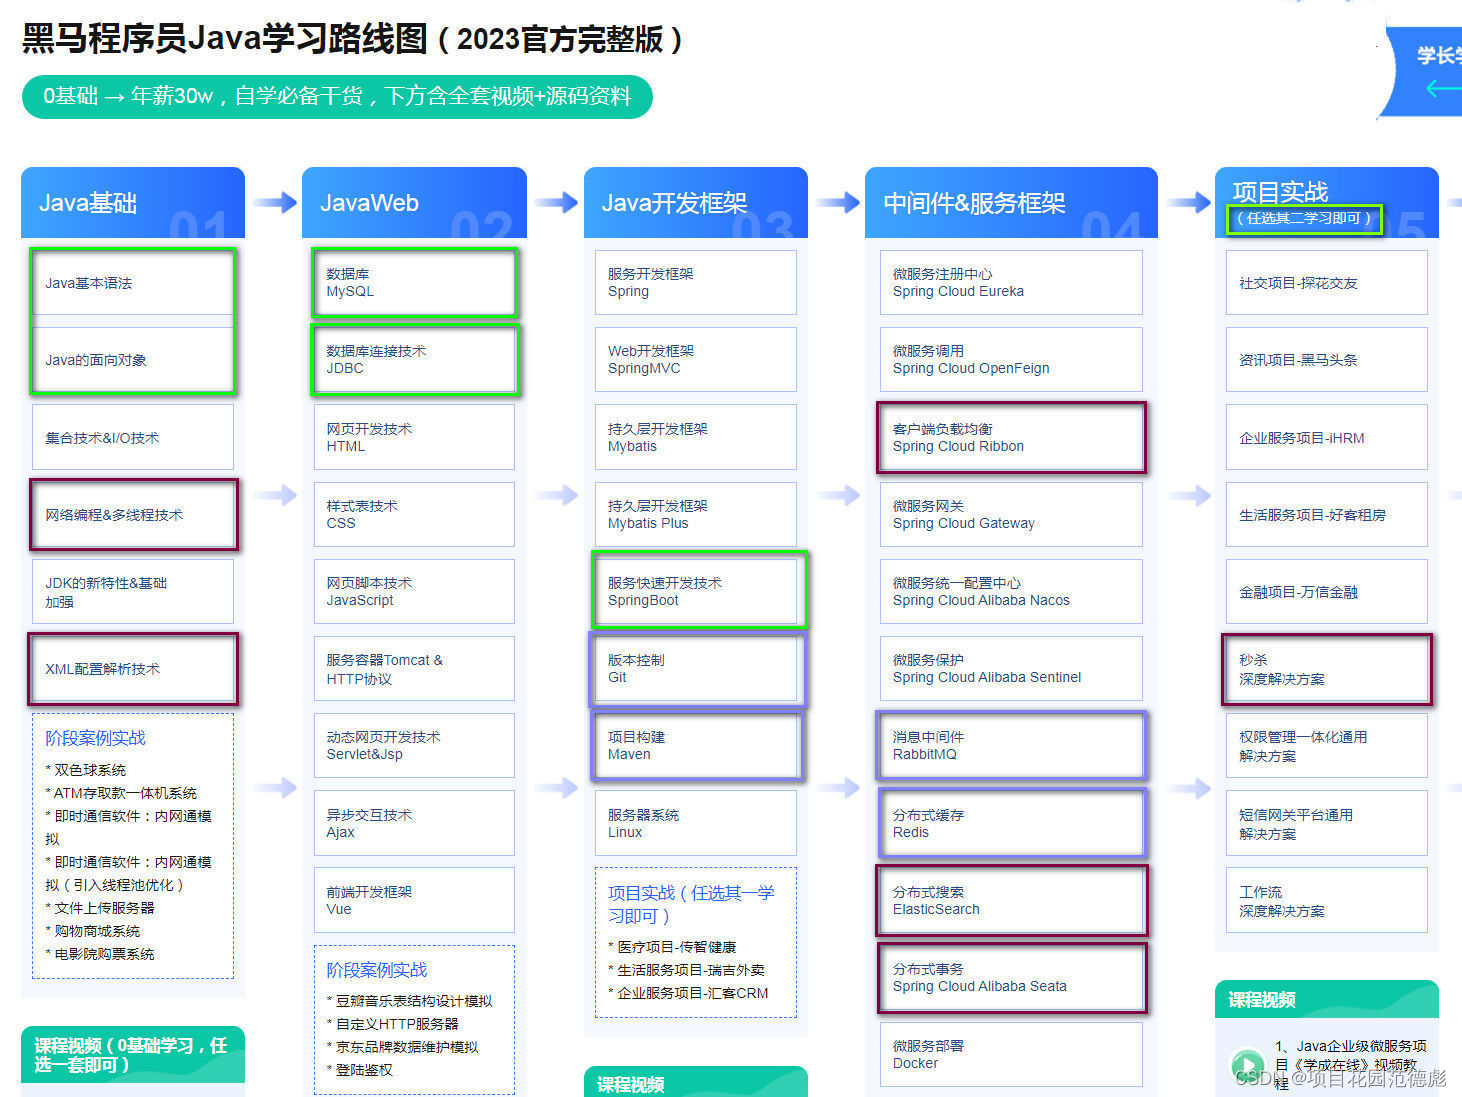This screenshot has width=1462, height=1097.
Task: Select the Servlet&Jsp card
Action: coord(414,745)
